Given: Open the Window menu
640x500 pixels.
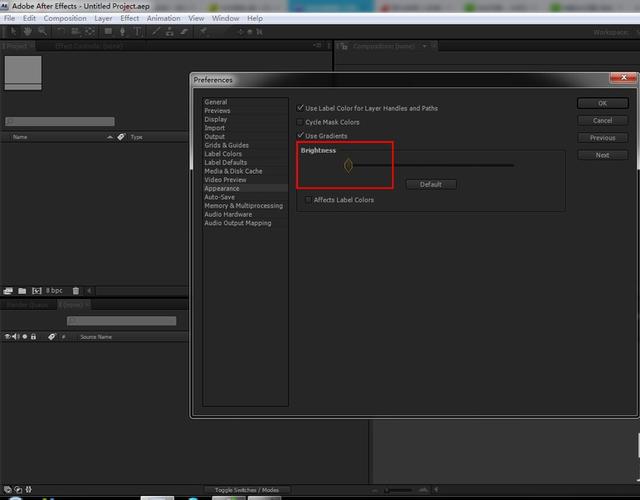Looking at the screenshot, I should point(225,18).
